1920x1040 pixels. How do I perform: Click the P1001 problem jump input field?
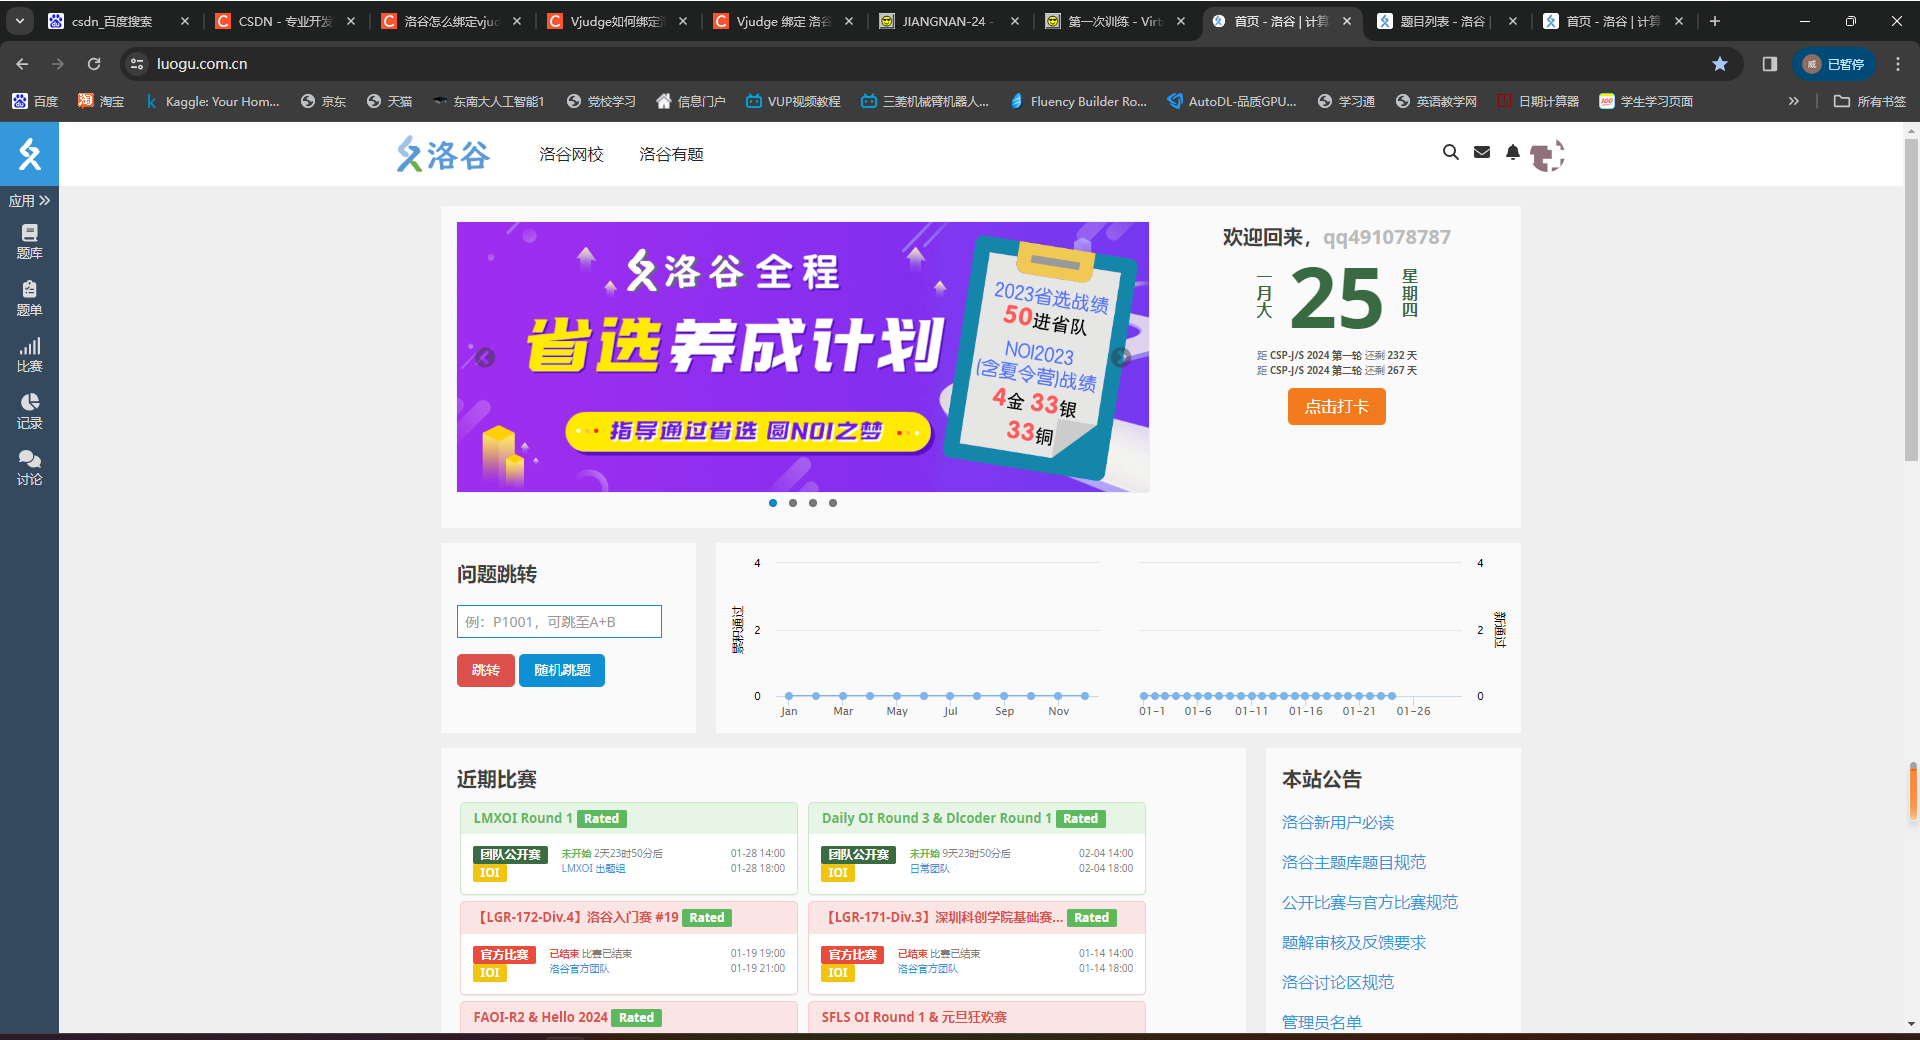point(560,621)
